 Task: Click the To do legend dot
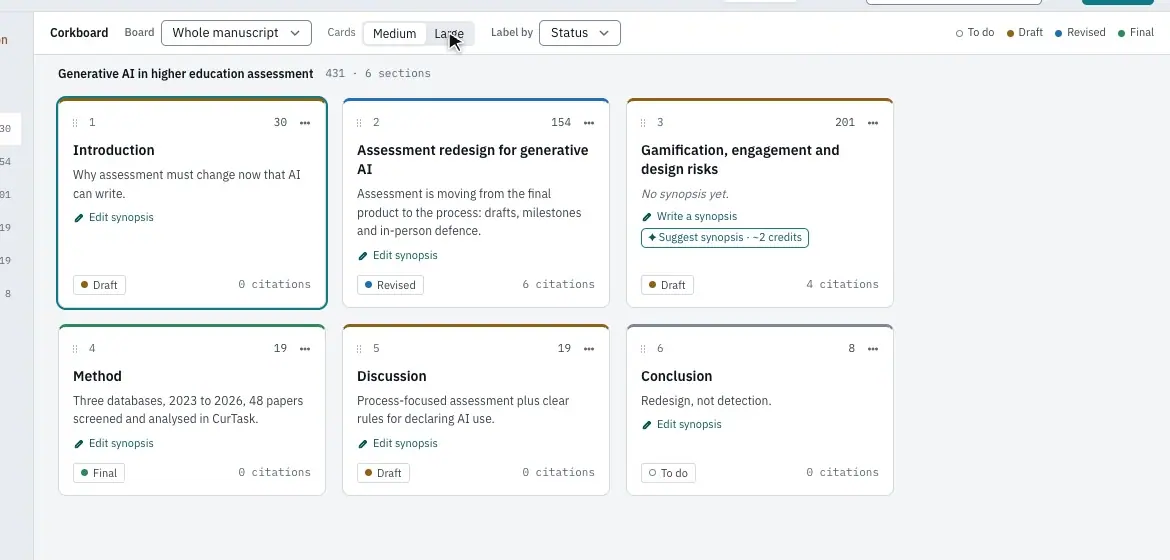pos(960,33)
